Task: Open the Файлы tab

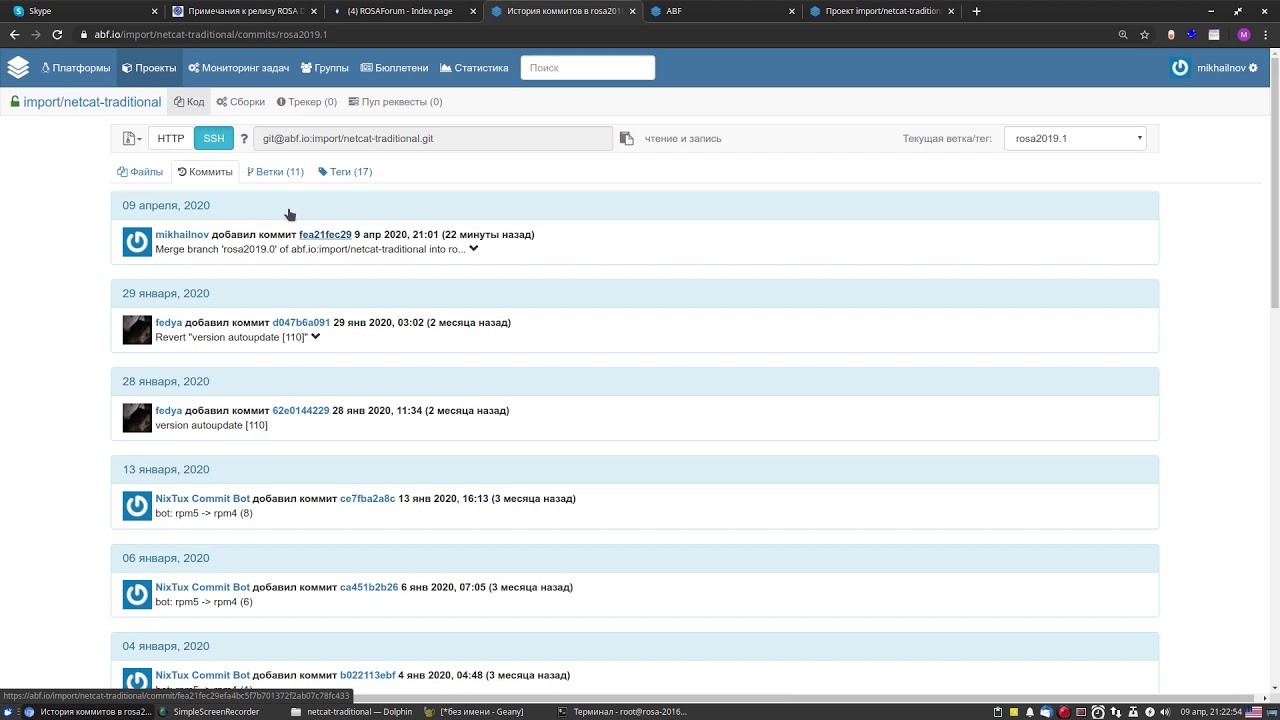Action: click(x=140, y=172)
